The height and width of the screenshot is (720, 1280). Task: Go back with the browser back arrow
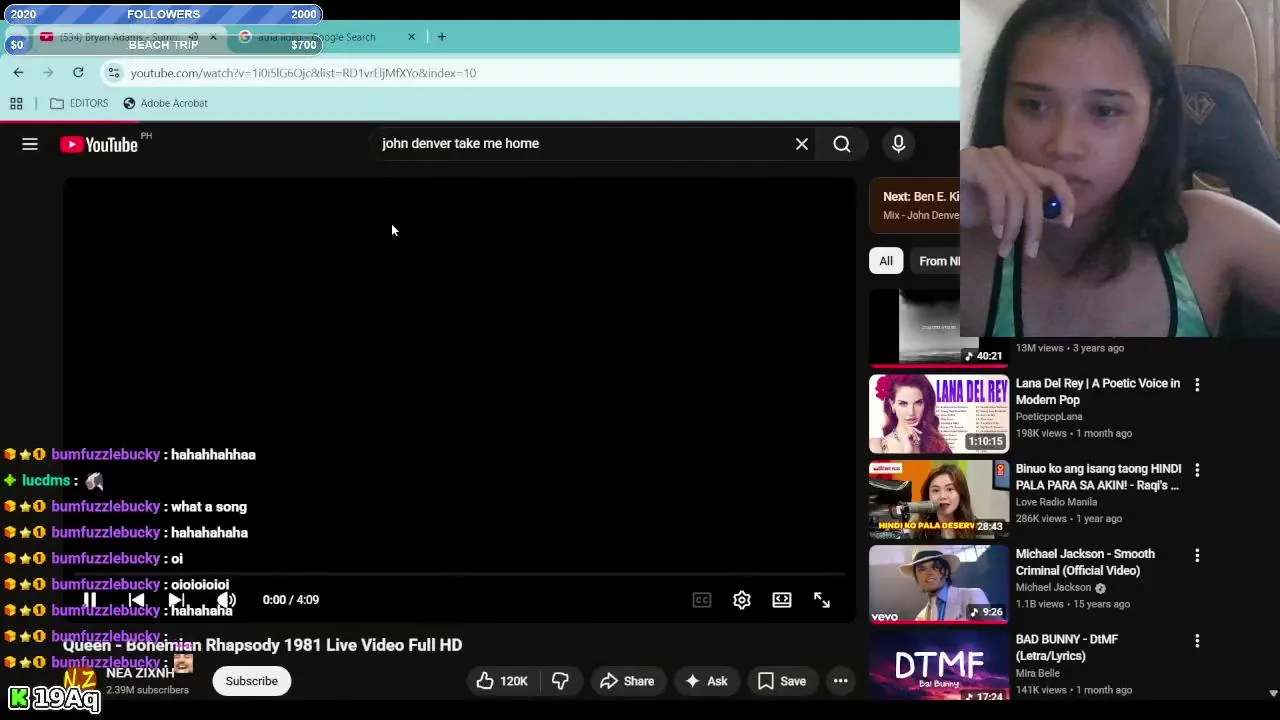point(18,72)
